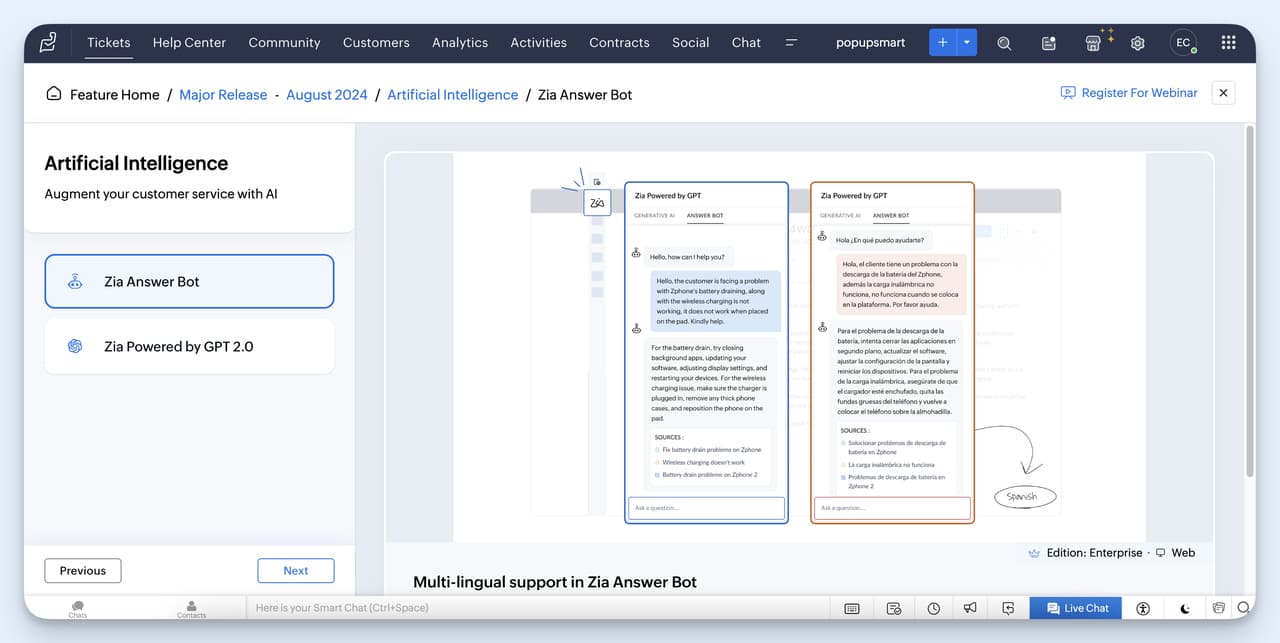Image resolution: width=1280 pixels, height=643 pixels.
Task: Click the Edition: Enterprise label
Action: pyautogui.click(x=1094, y=553)
